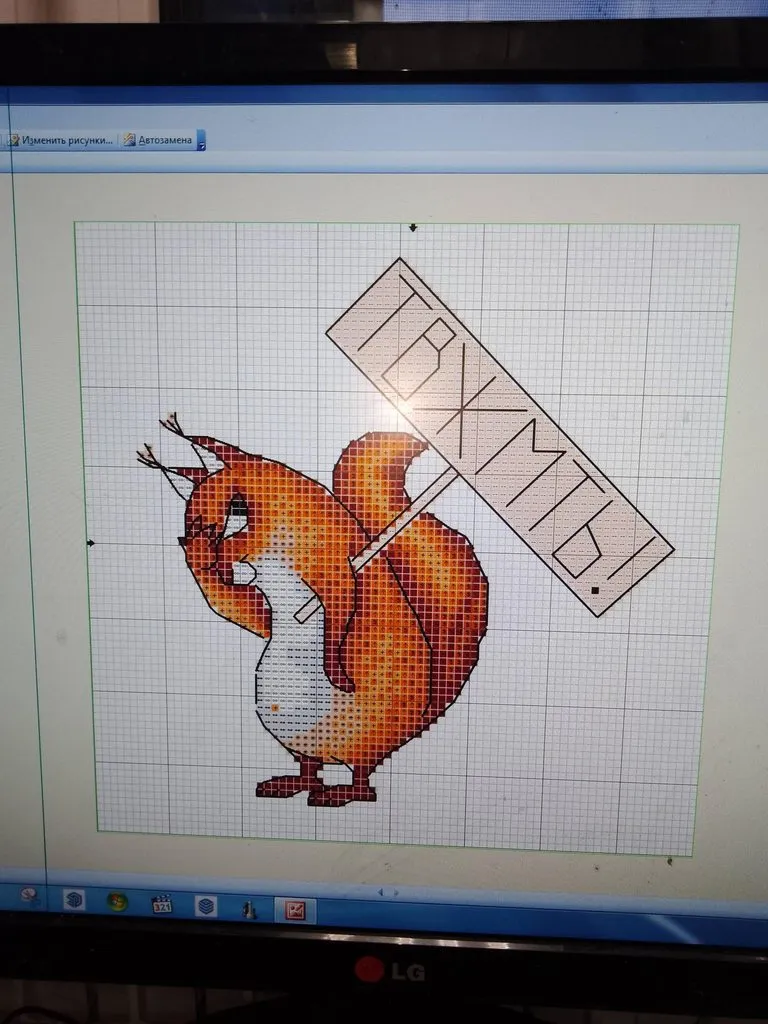This screenshot has height=1024, width=768.
Task: Open the Windows Start button
Action: (x=29, y=895)
